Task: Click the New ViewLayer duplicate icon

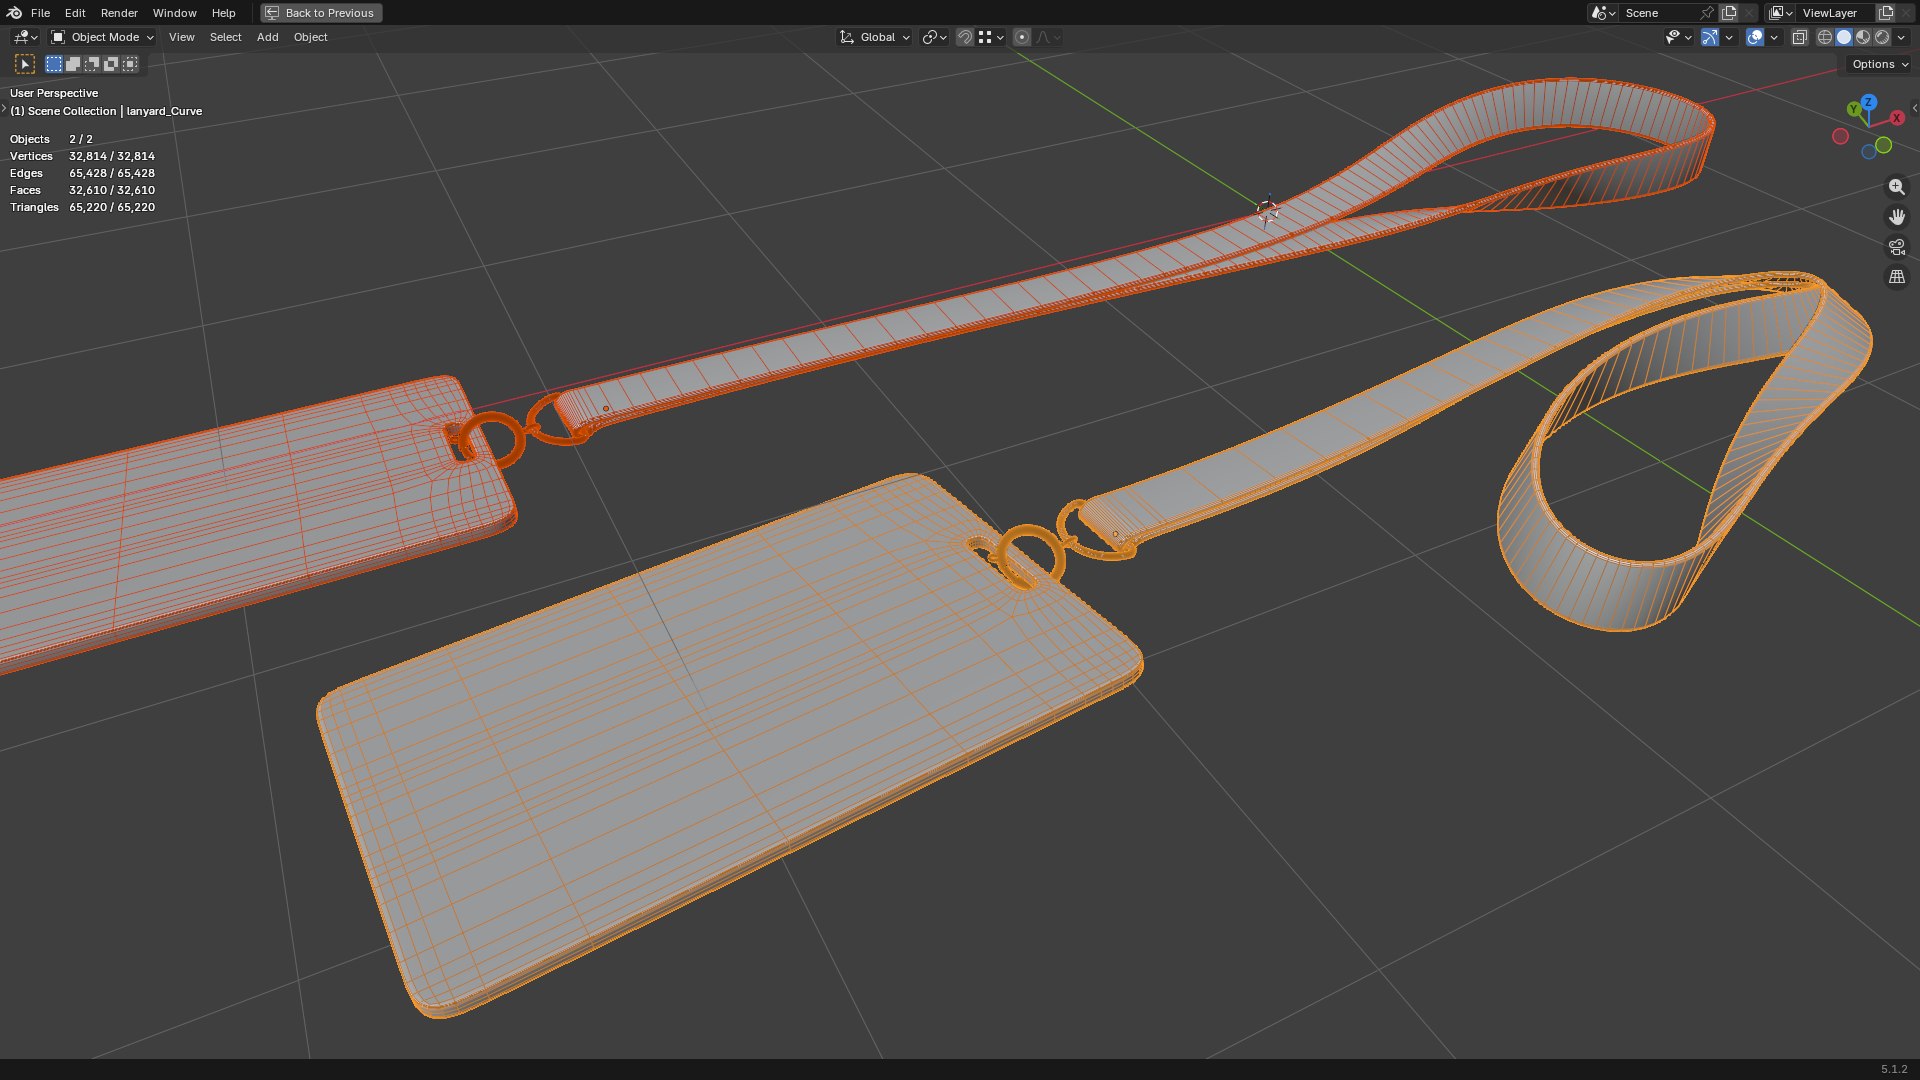Action: point(1886,13)
